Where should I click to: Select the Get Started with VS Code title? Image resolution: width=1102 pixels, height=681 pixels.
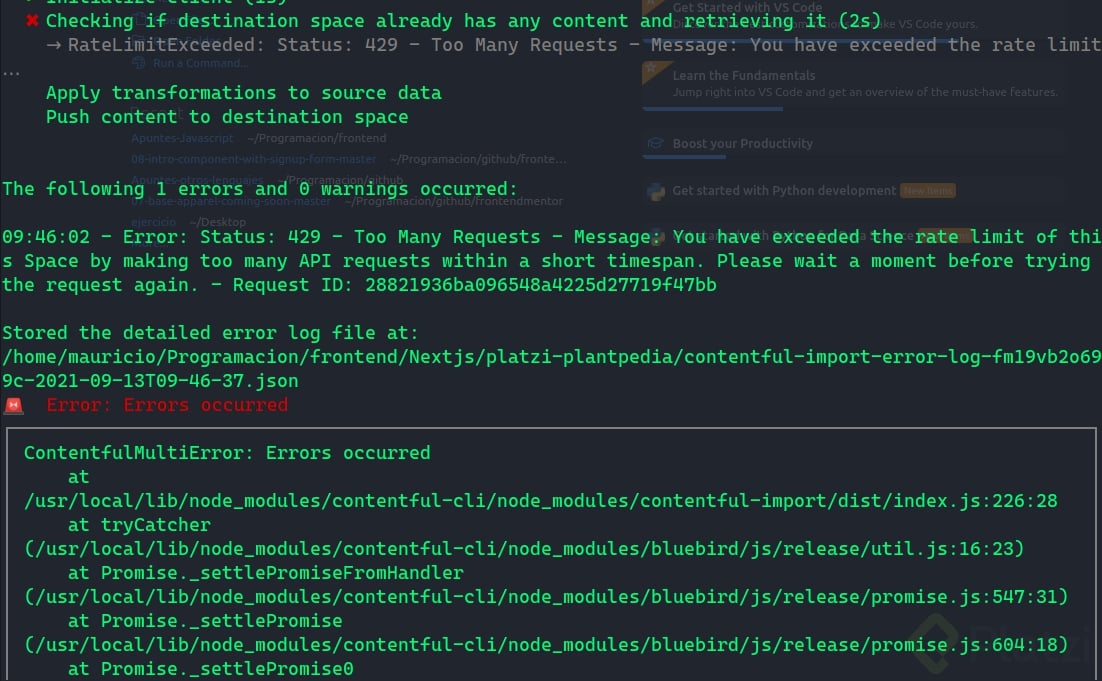click(747, 7)
